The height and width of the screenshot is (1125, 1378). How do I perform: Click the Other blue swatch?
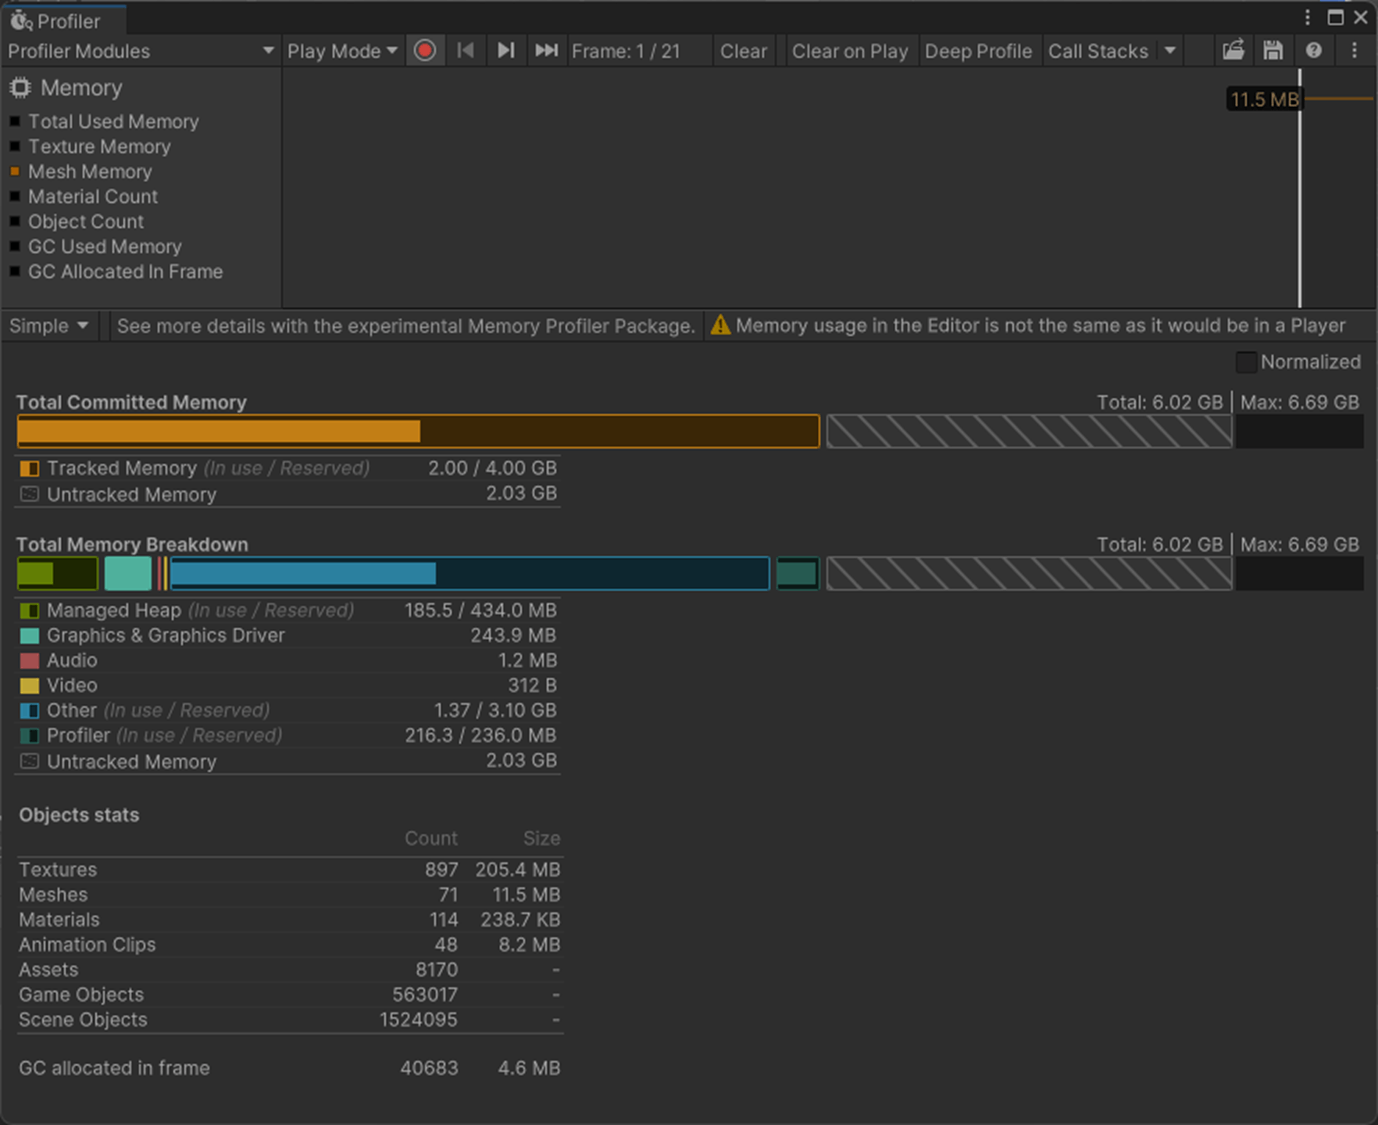pyautogui.click(x=30, y=710)
